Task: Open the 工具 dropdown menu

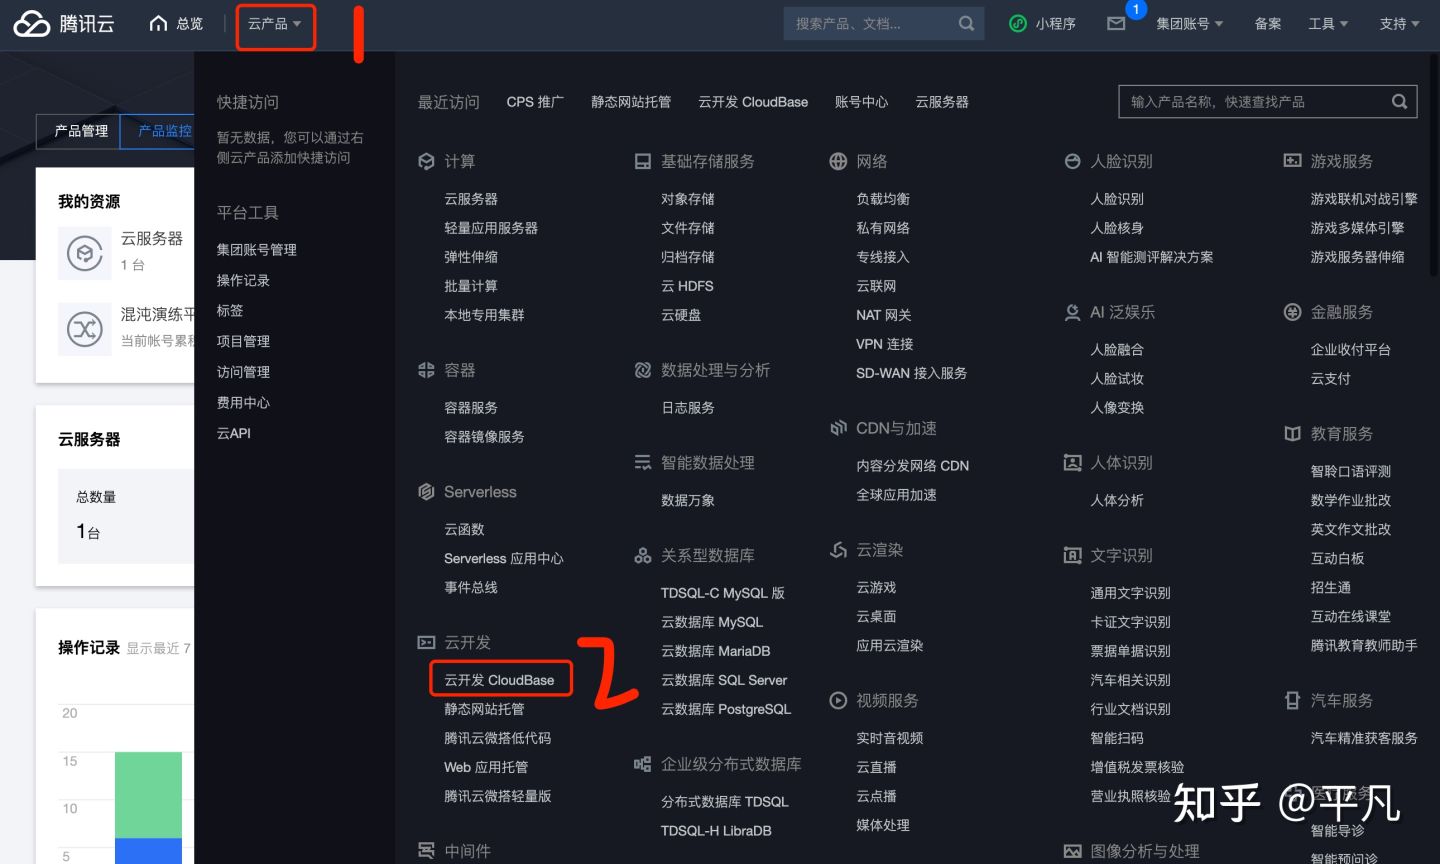Action: point(1329,24)
